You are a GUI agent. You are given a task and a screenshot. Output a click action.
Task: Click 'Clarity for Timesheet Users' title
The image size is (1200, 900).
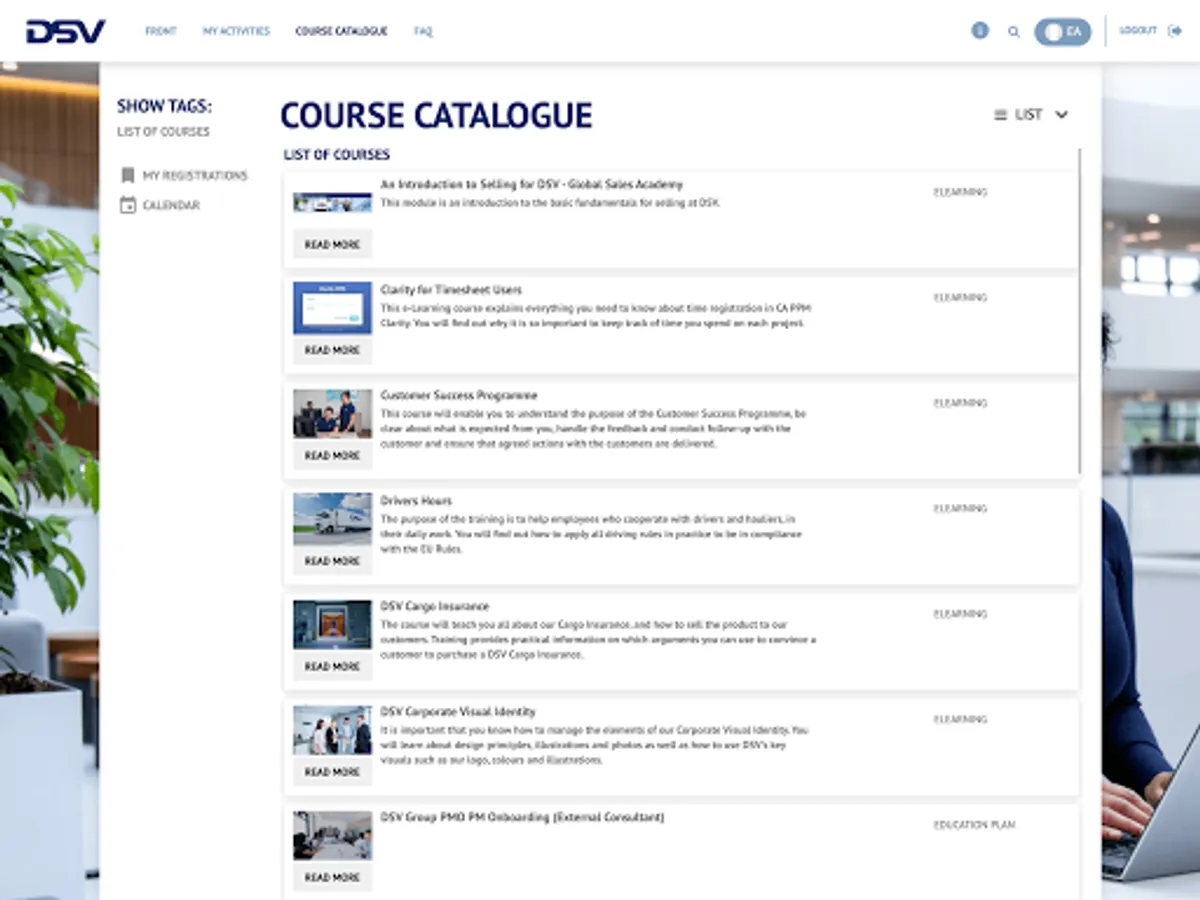451,290
